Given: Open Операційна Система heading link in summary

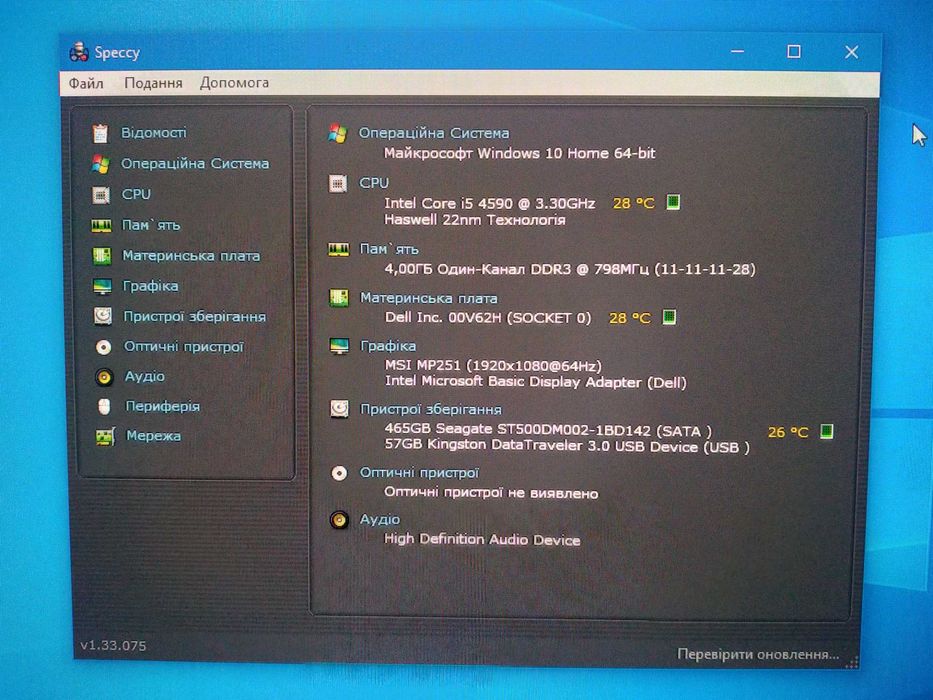Looking at the screenshot, I should tap(434, 133).
